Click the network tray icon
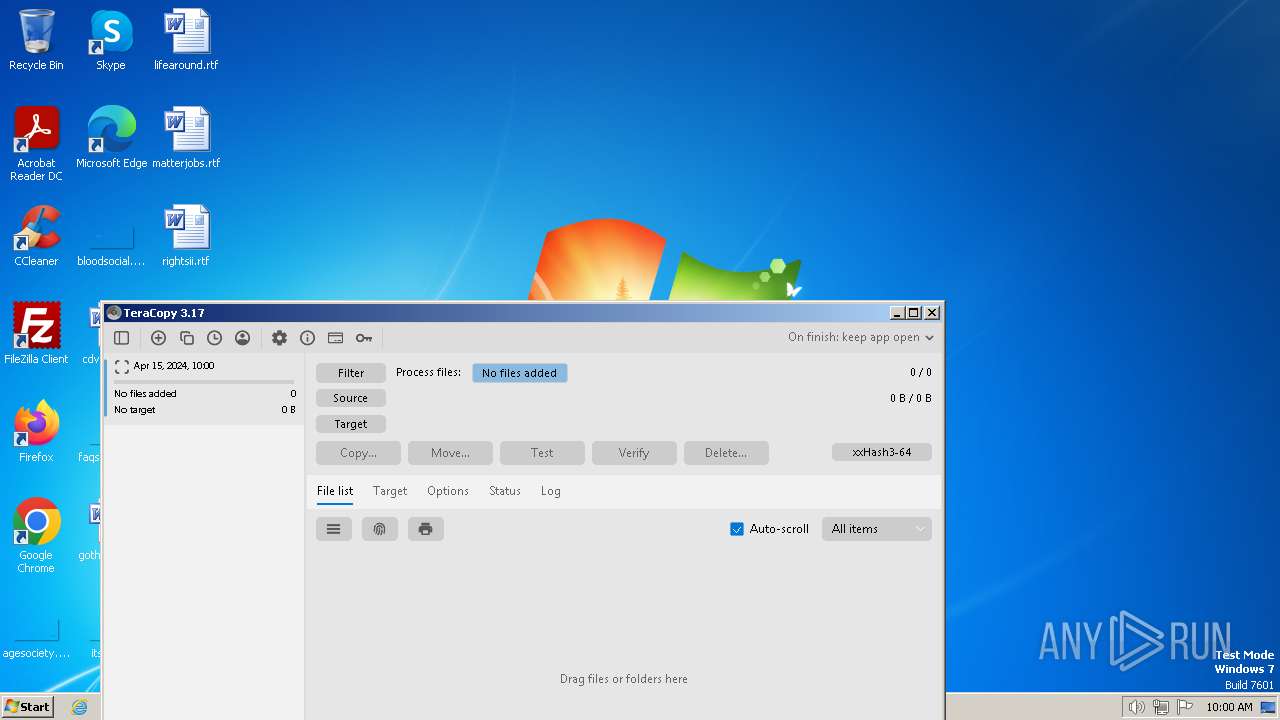 [x=1161, y=707]
